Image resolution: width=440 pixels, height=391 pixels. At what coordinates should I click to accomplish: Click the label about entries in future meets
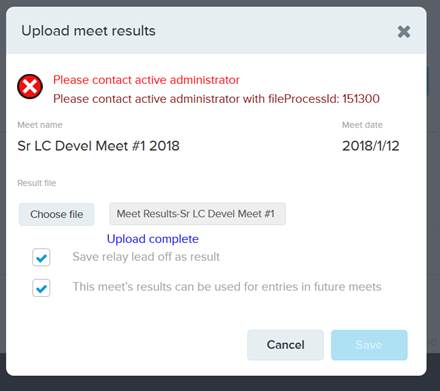pos(227,287)
